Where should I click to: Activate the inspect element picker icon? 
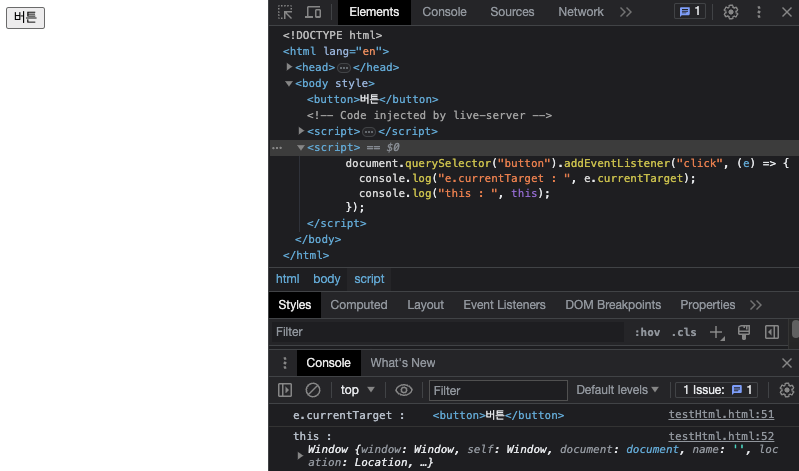tap(285, 12)
